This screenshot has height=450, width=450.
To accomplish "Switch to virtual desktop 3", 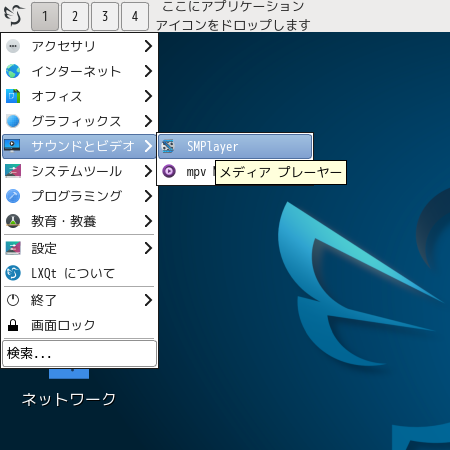I will [x=105, y=16].
